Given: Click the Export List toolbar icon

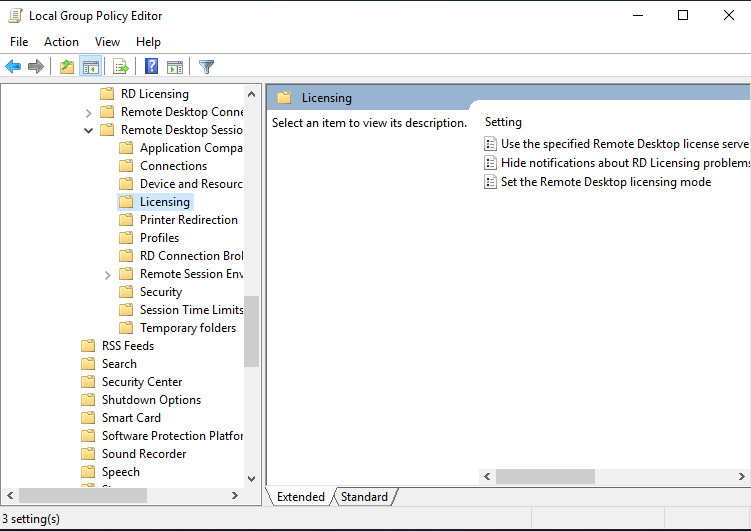Looking at the screenshot, I should [121, 67].
